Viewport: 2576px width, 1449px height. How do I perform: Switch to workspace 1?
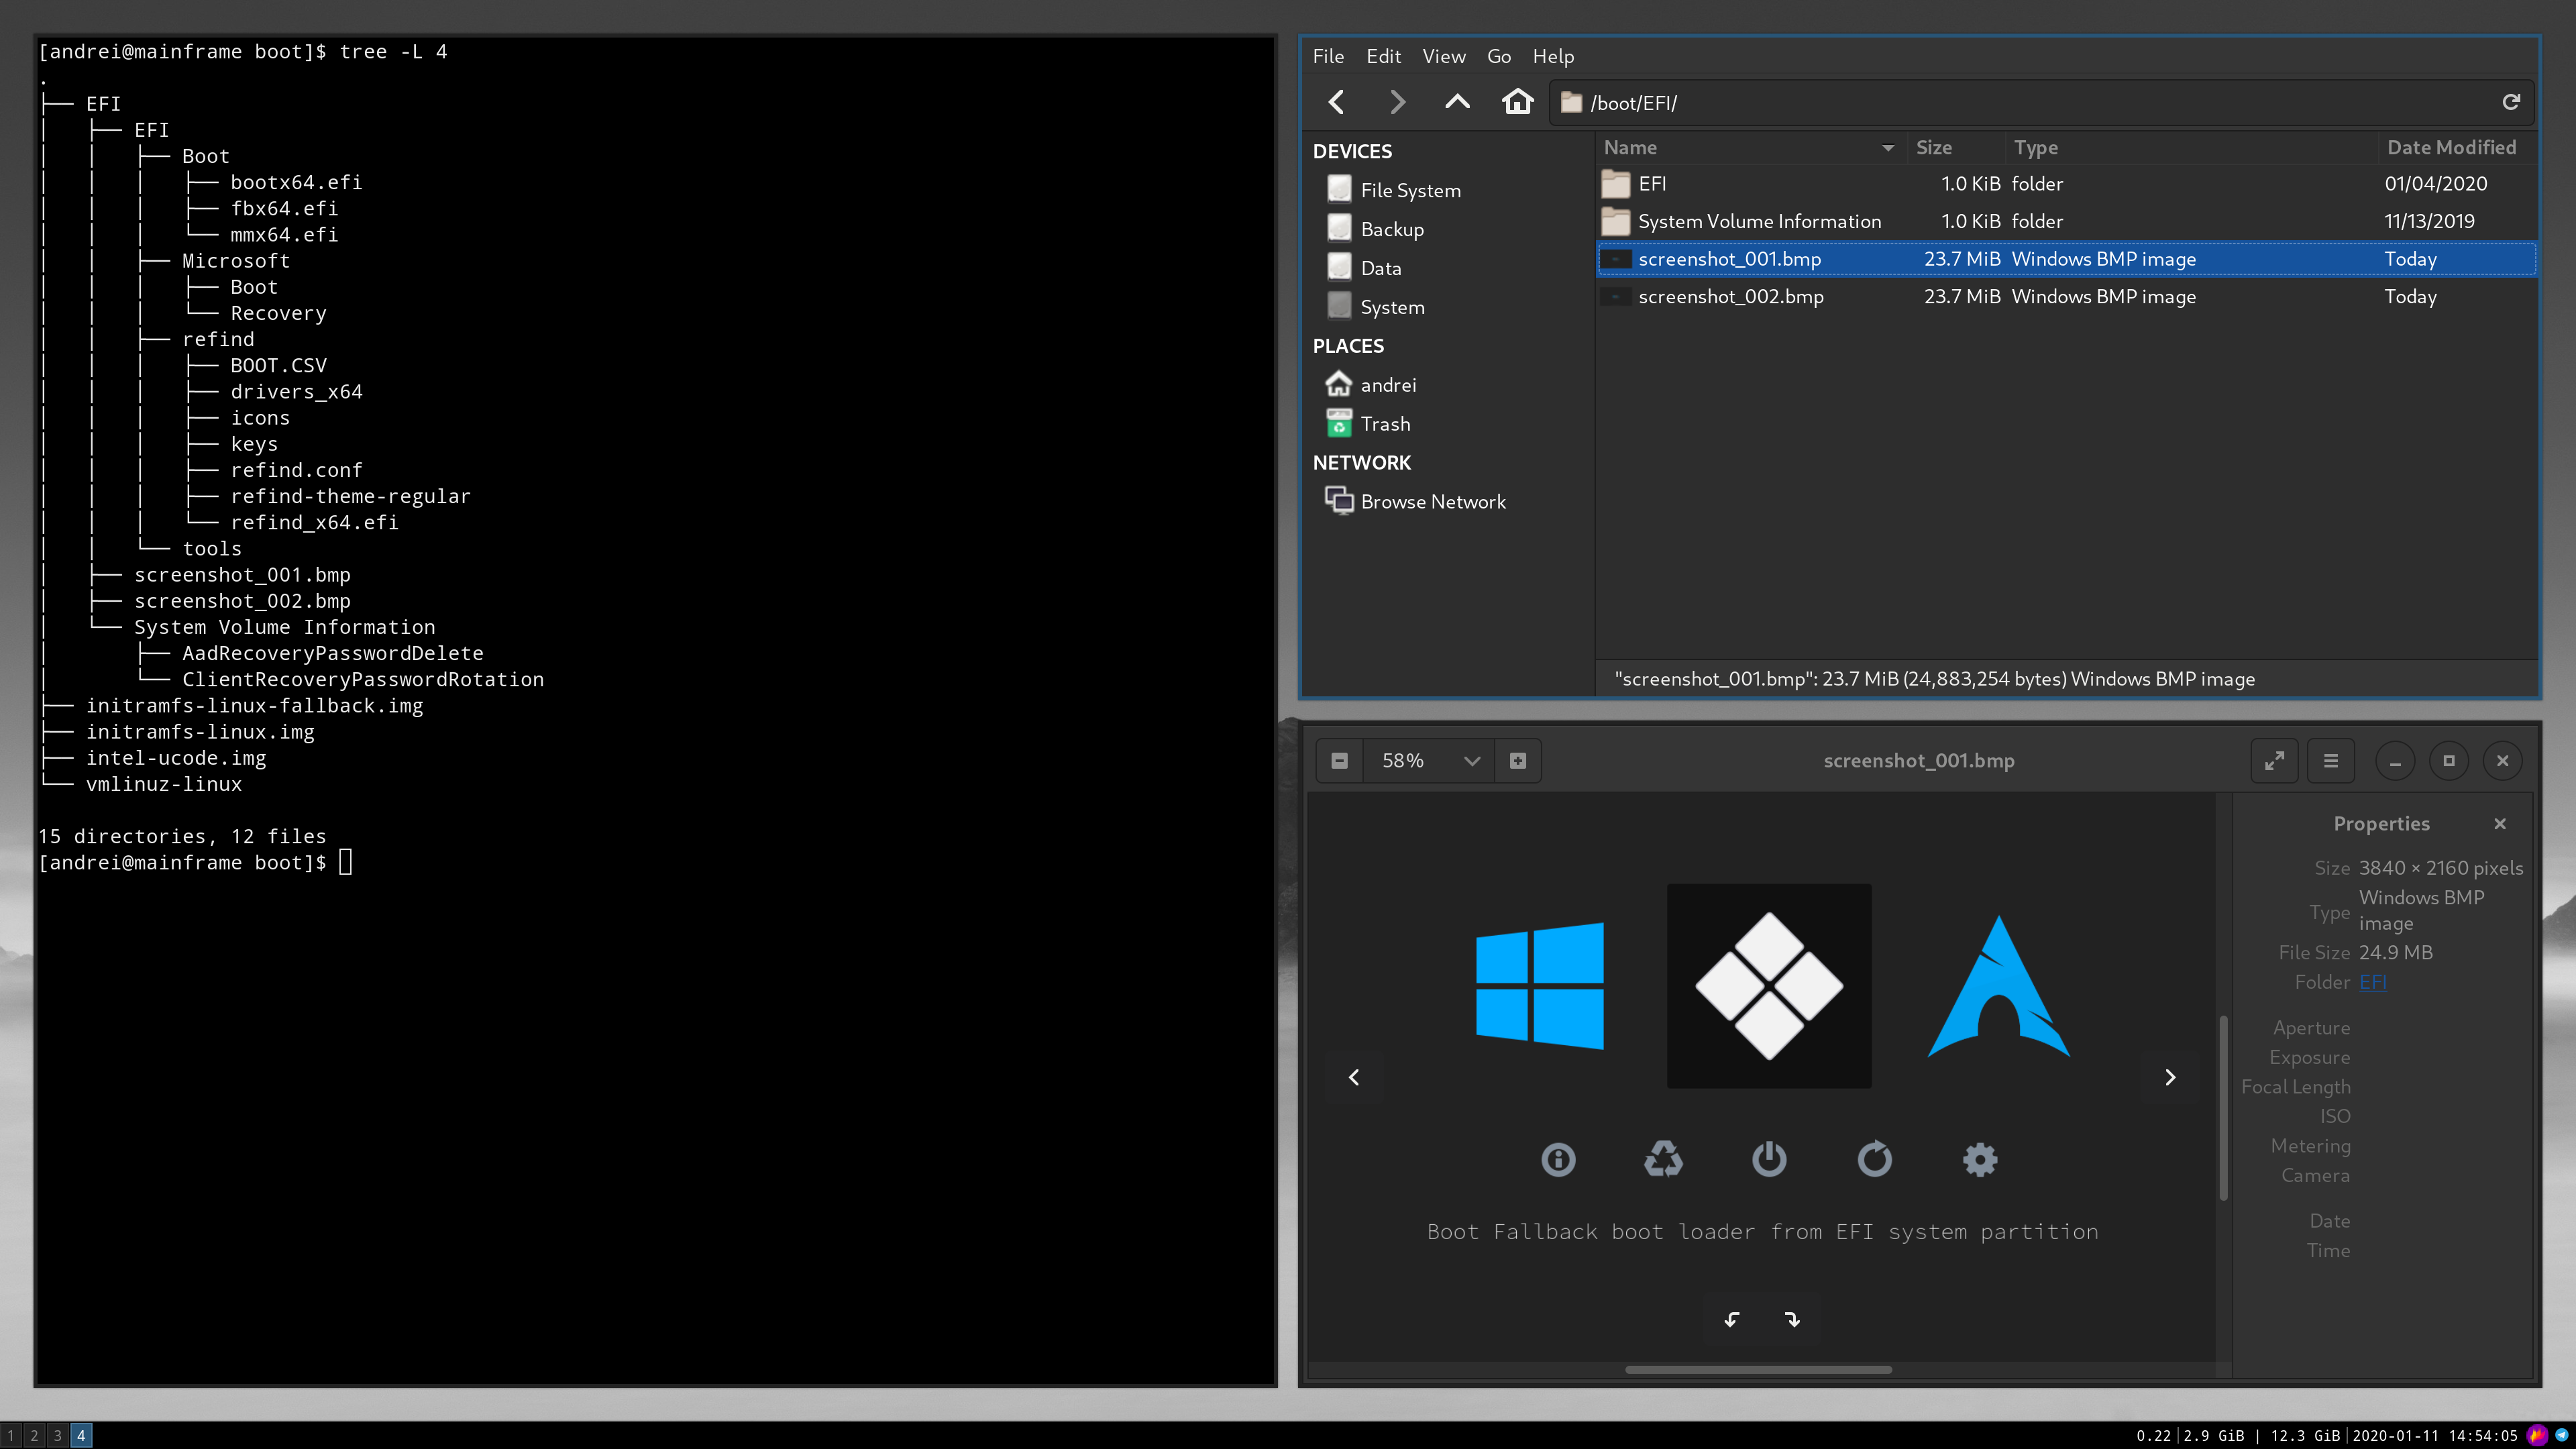tap(11, 1436)
